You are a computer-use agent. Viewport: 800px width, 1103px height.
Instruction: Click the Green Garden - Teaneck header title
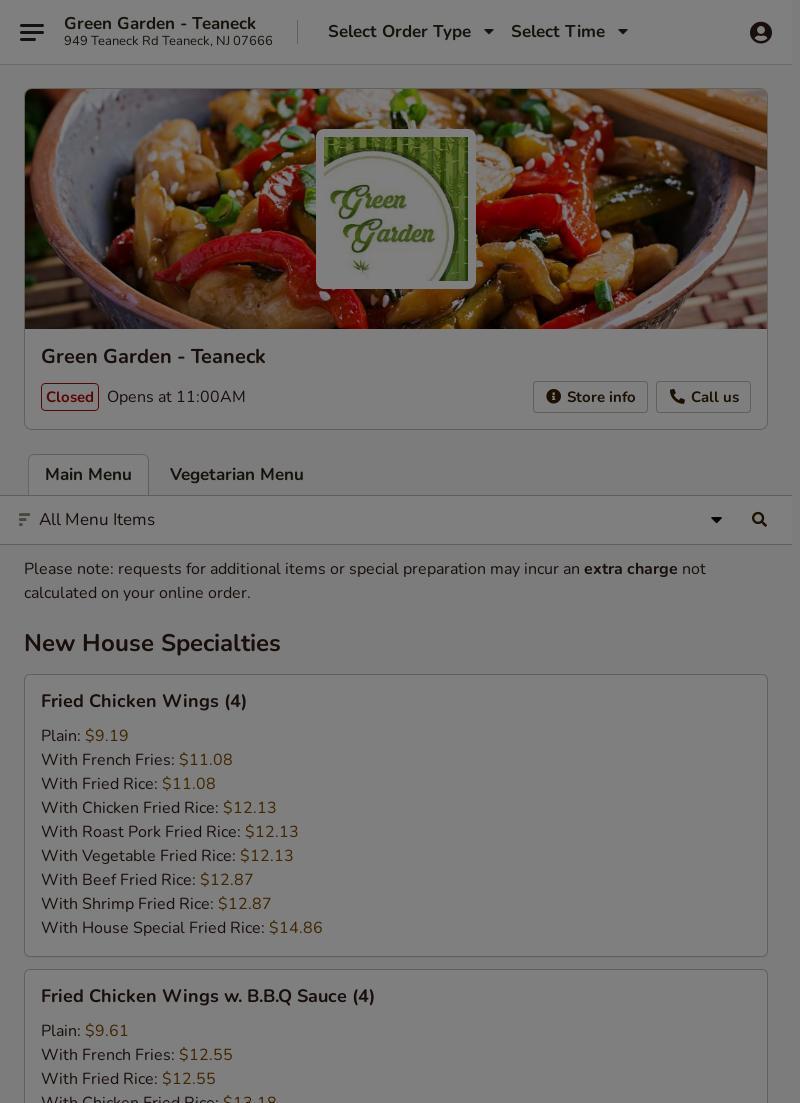tap(160, 23)
